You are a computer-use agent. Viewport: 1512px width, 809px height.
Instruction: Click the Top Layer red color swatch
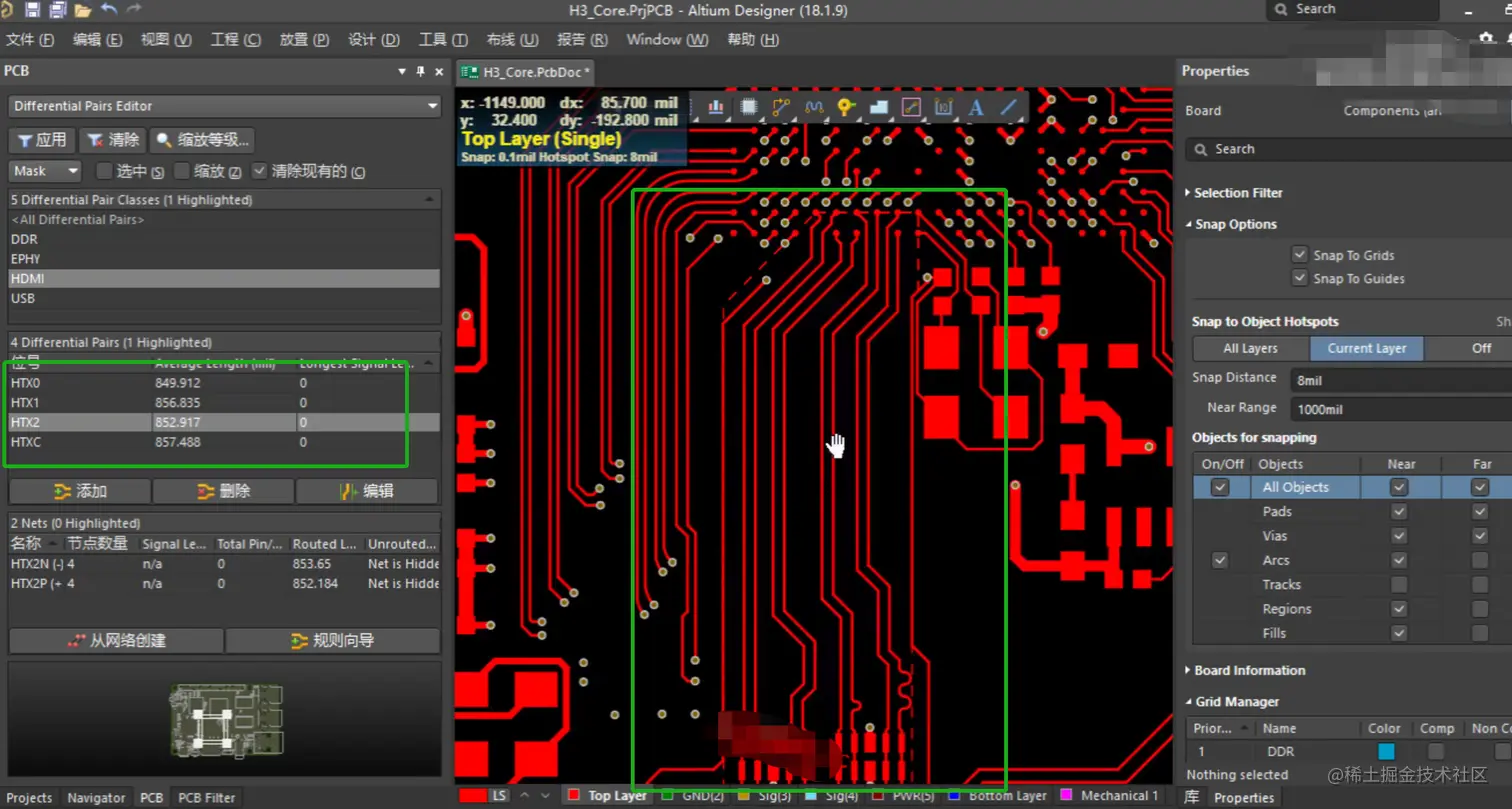click(x=574, y=796)
